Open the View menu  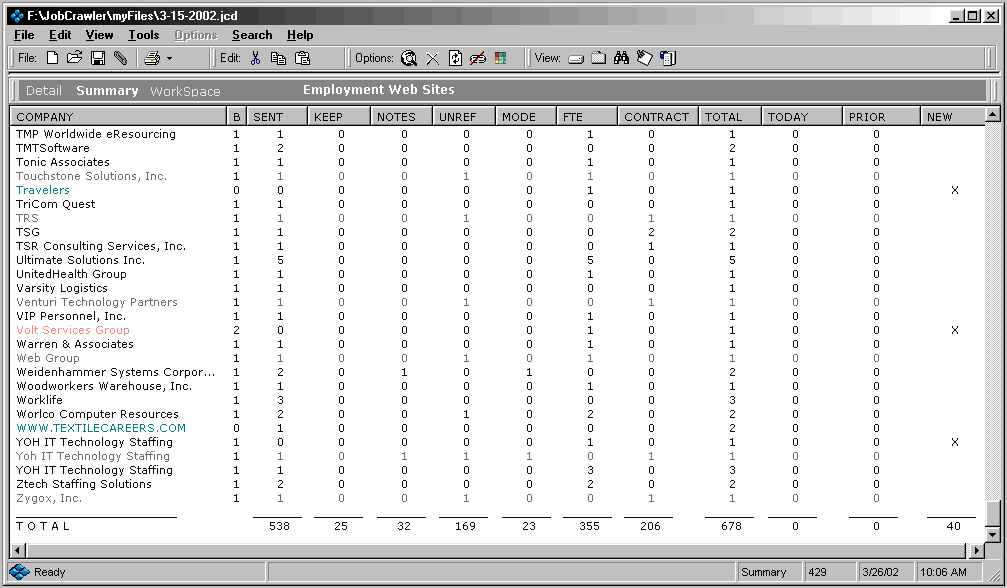pyautogui.click(x=100, y=35)
